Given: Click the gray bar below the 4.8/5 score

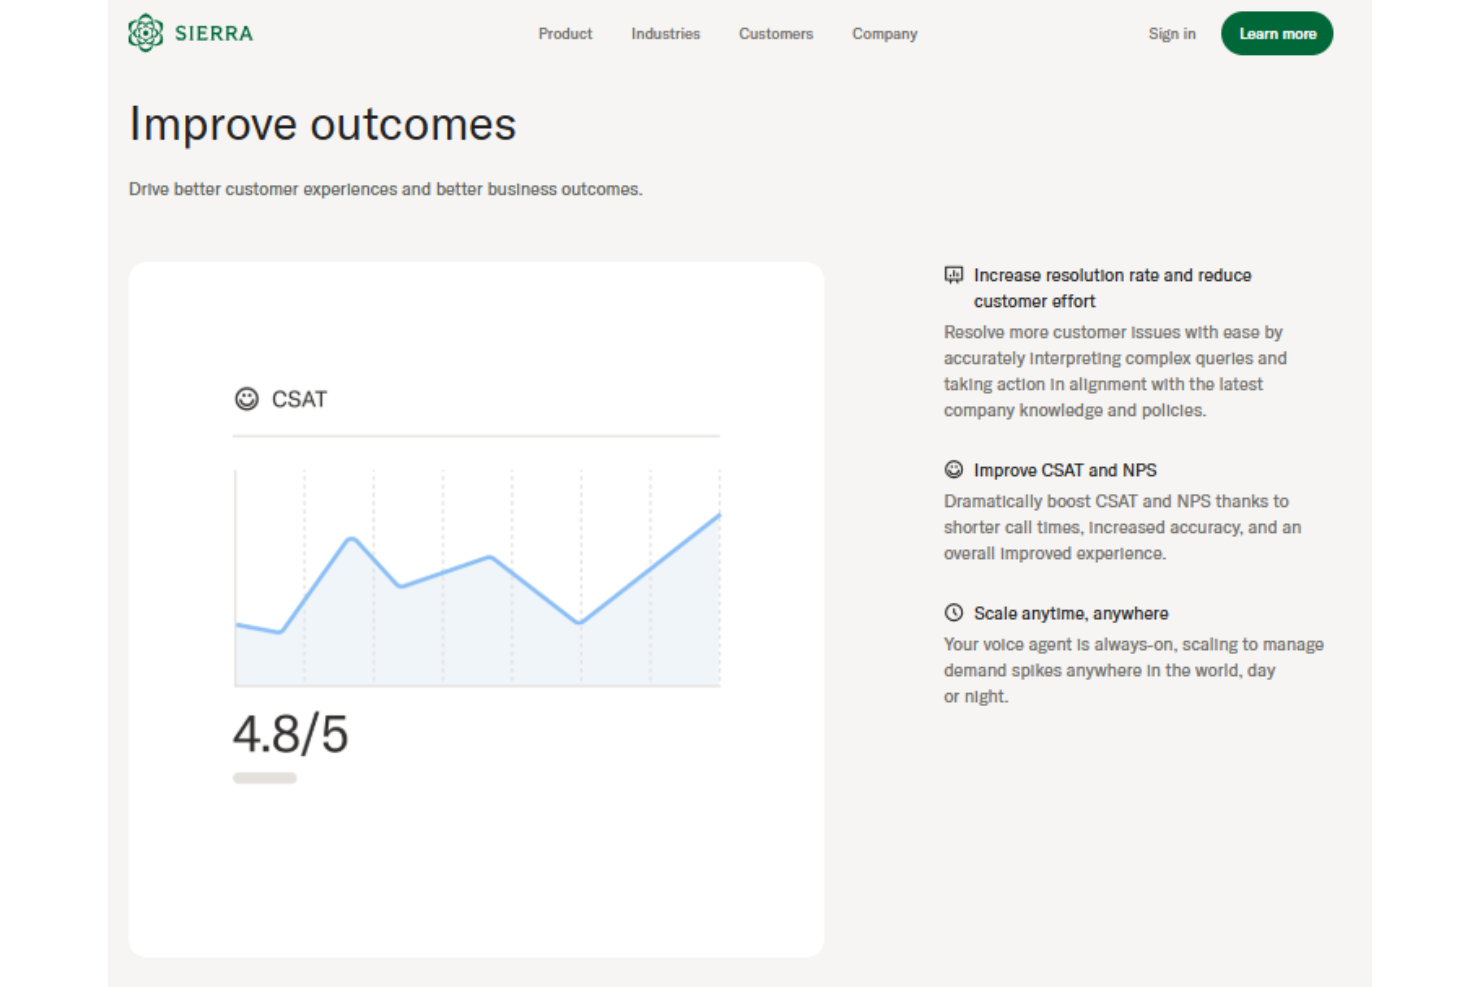Looking at the screenshot, I should pyautogui.click(x=265, y=778).
